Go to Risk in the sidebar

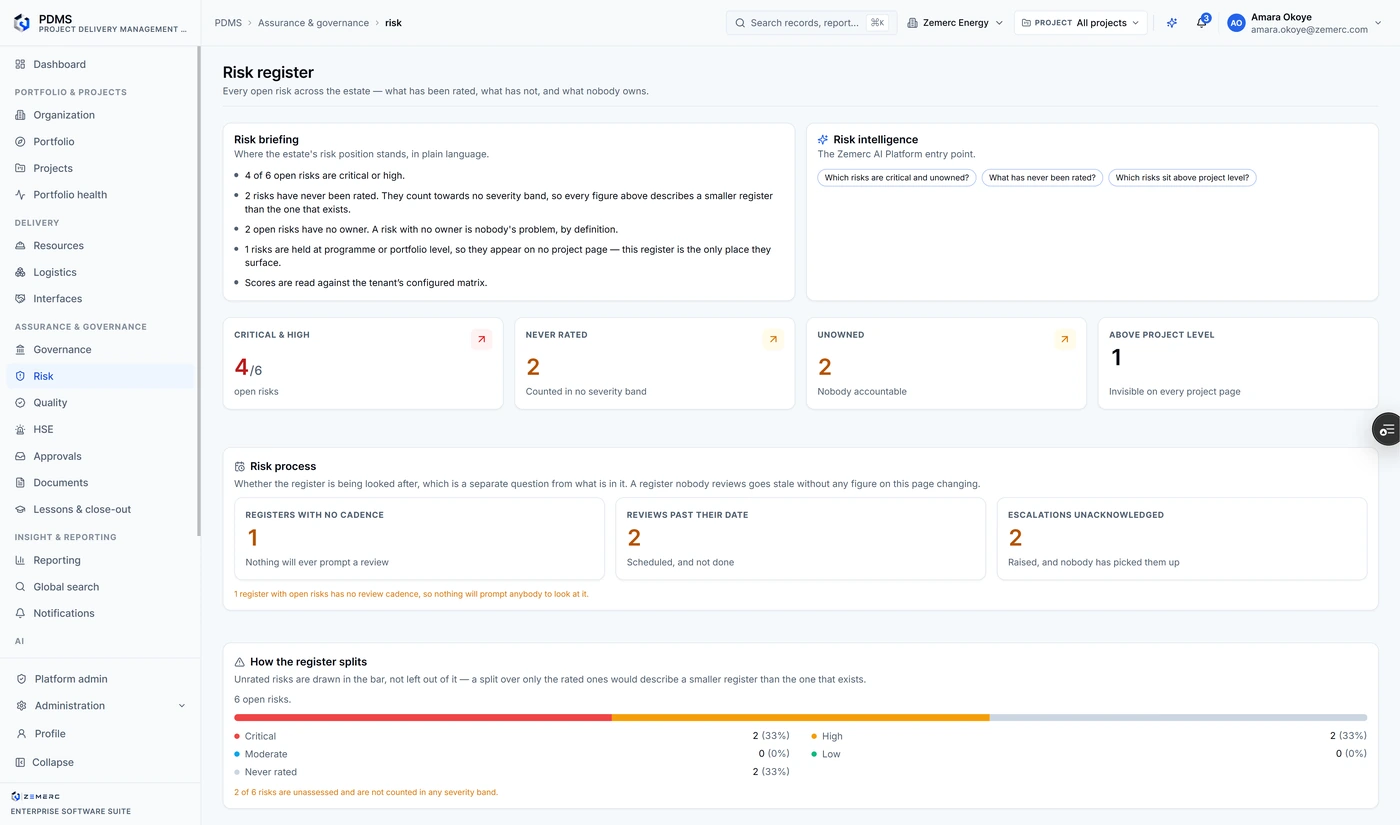coord(101,376)
